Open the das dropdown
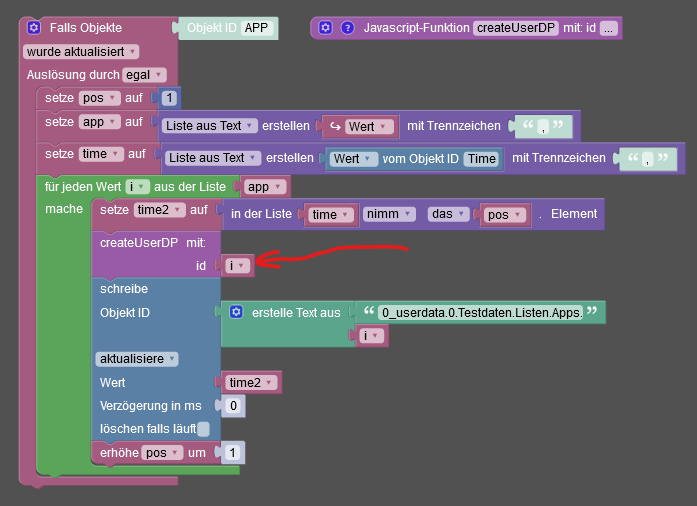 click(449, 214)
